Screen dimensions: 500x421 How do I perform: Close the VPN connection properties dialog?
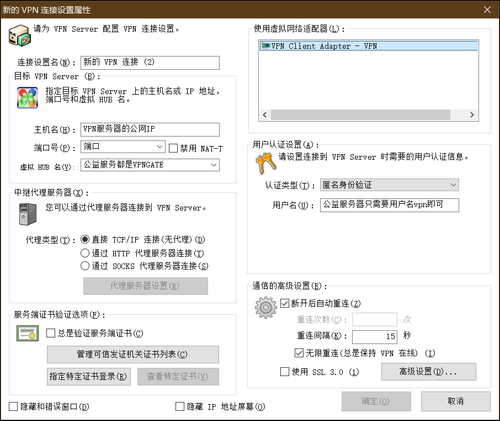pyautogui.click(x=487, y=10)
